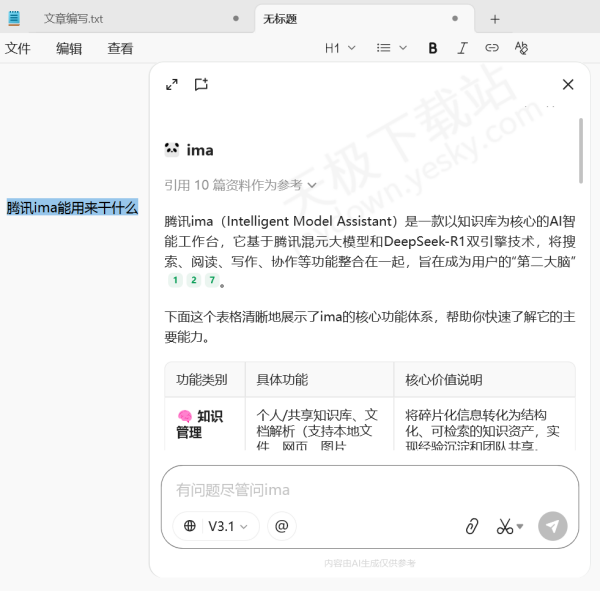Screen dimensions: 600x591
Task: Expand the 引用 10 篇资料 references list
Action: [240, 185]
